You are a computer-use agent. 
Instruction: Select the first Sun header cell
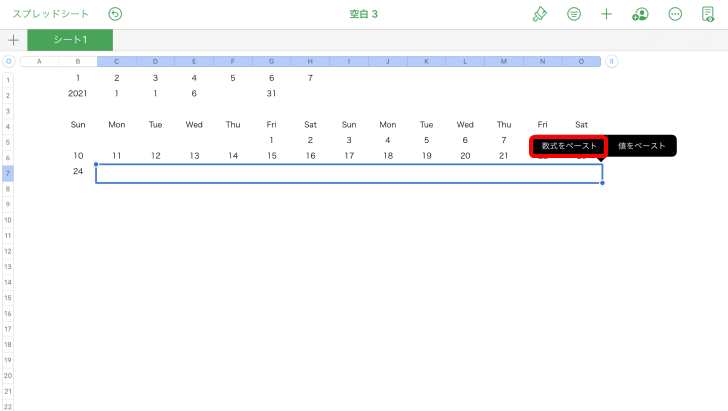(x=78, y=124)
